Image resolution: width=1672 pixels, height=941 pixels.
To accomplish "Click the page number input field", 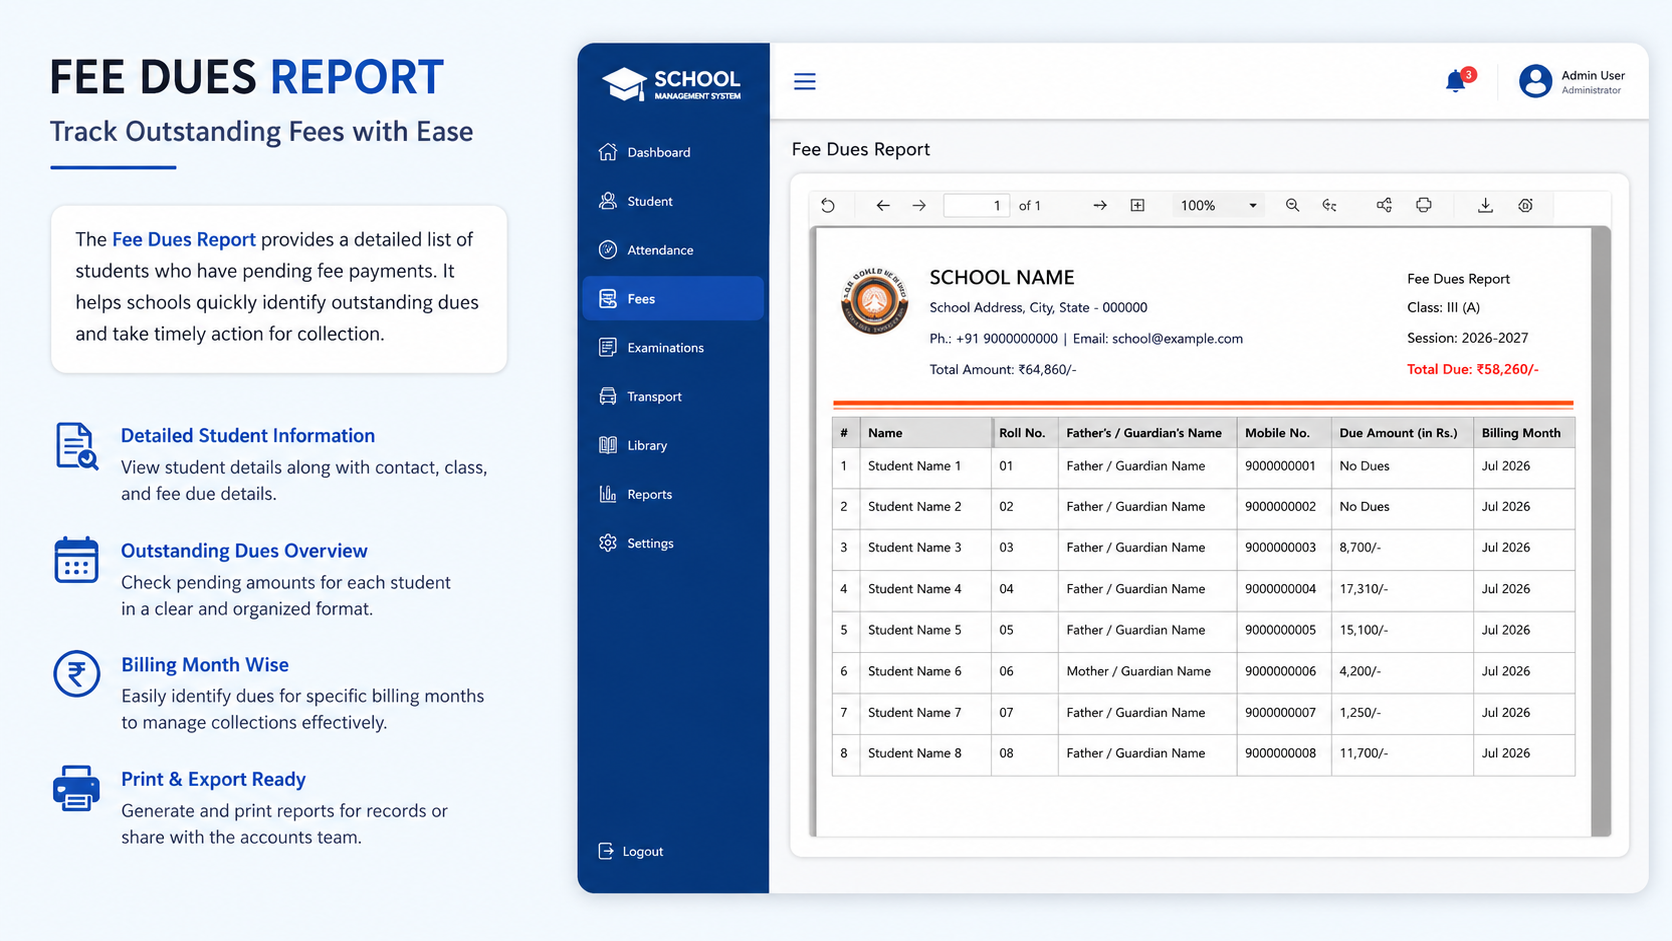I will [976, 205].
